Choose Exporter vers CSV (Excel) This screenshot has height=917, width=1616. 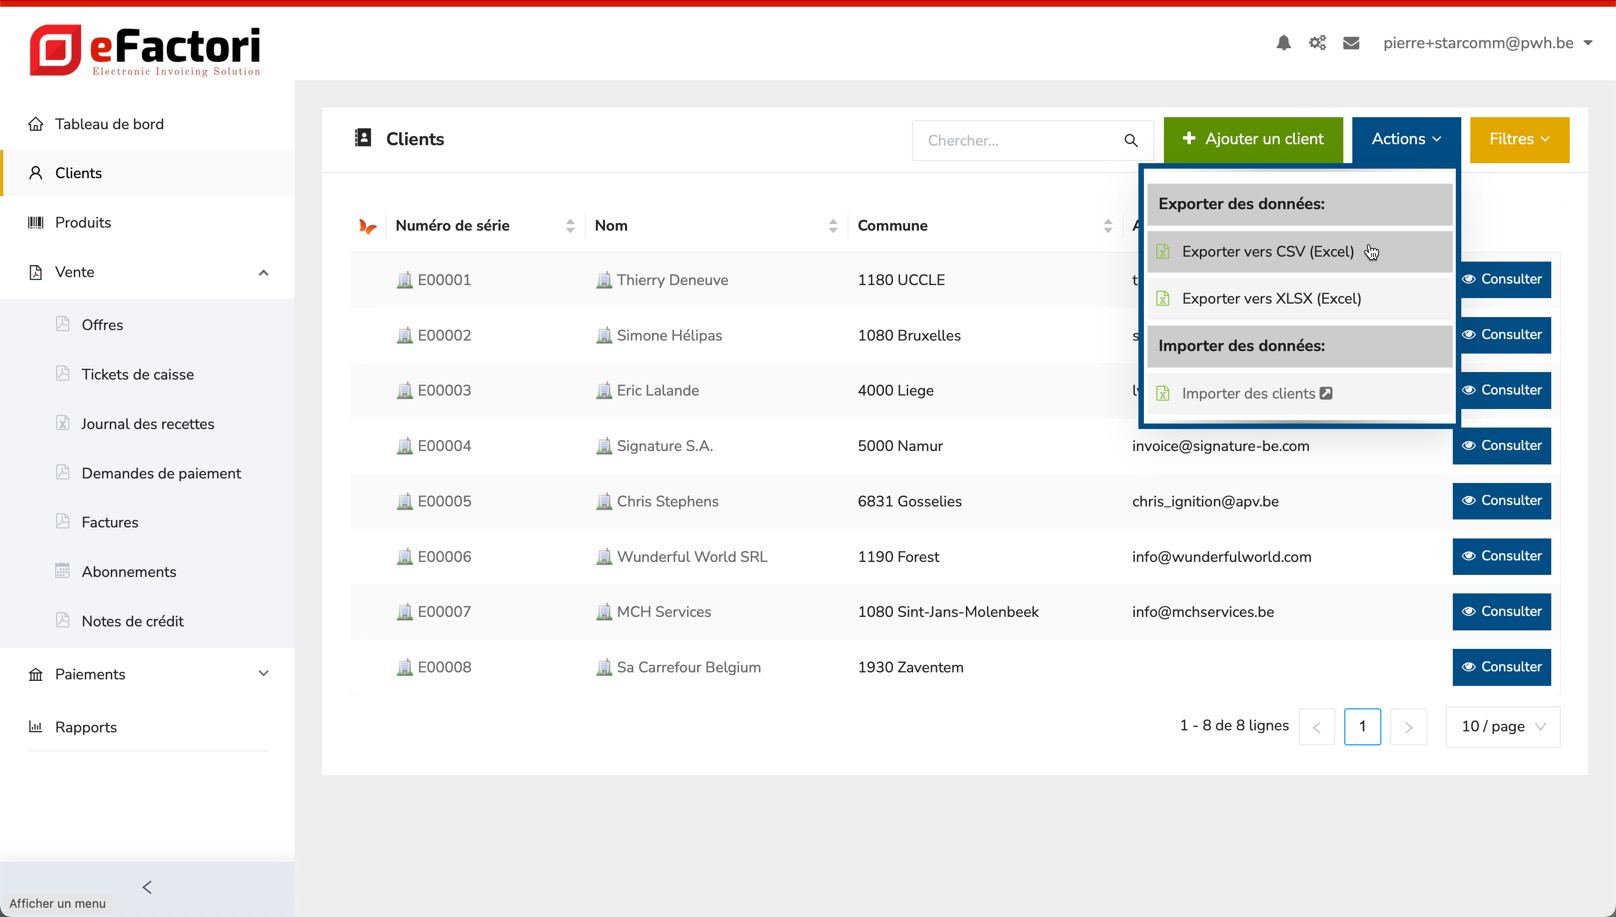(x=1267, y=252)
